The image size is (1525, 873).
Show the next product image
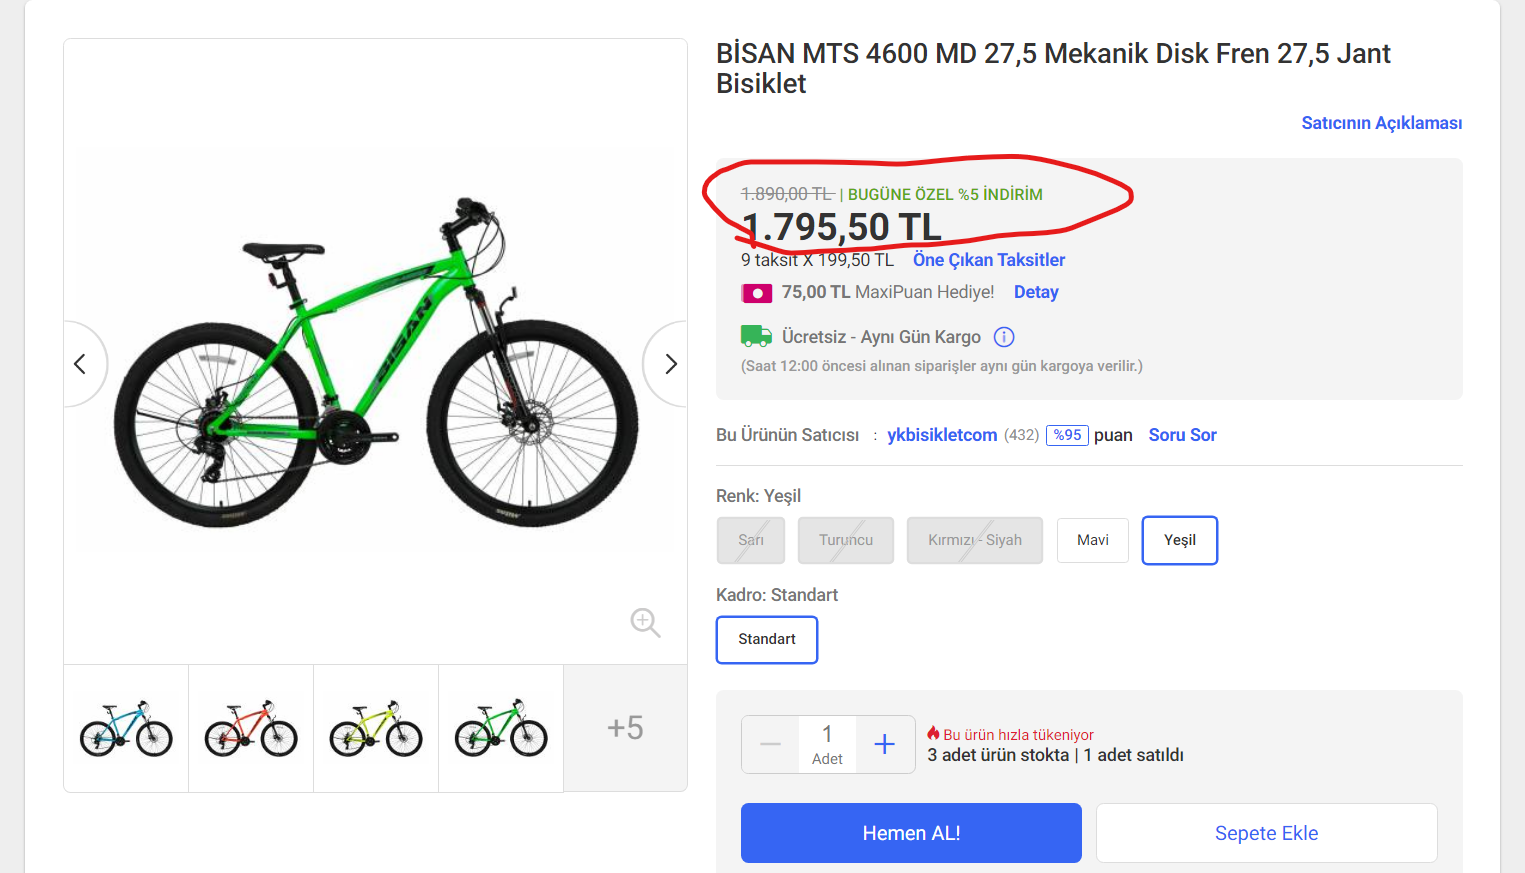(670, 364)
